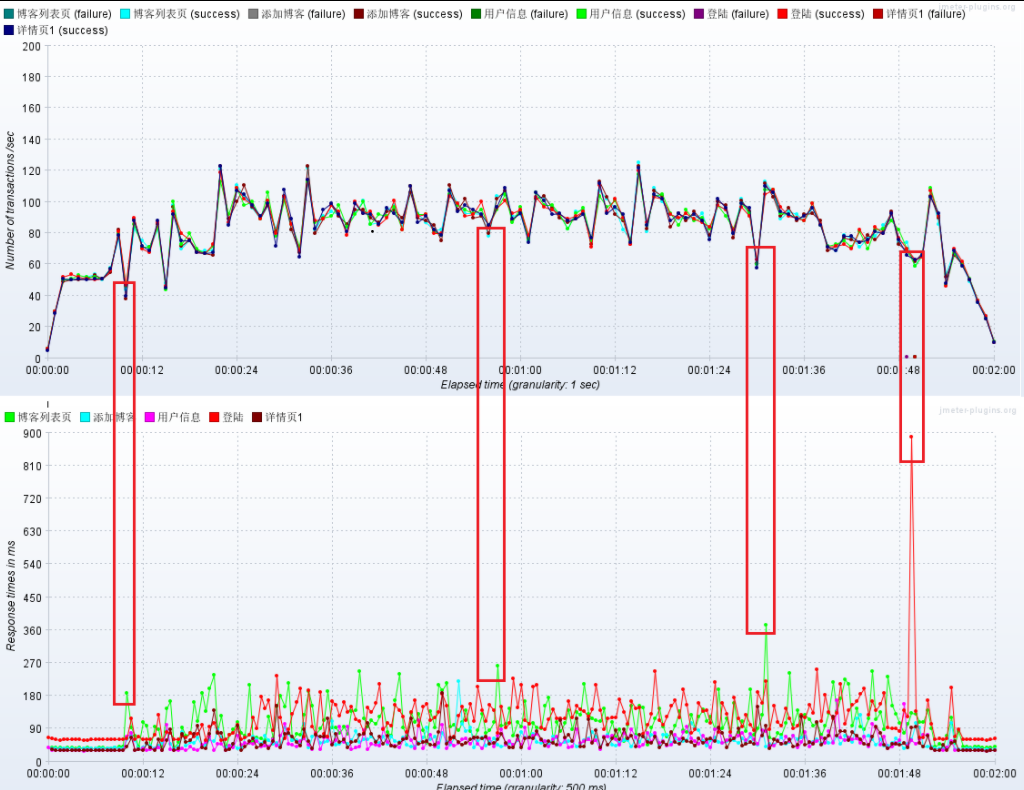The height and width of the screenshot is (790, 1024).
Task: Click the dark red swatch for 添加博客 (success)
Action: coord(359,14)
